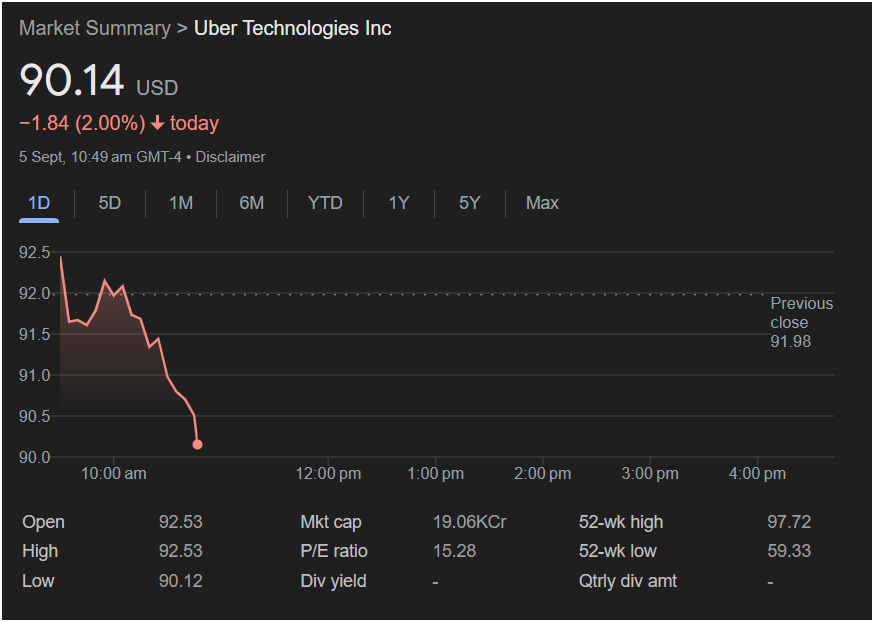
Task: Click the 5 Sept, 10:49 am timestamp
Action: pyautogui.click(x=100, y=157)
